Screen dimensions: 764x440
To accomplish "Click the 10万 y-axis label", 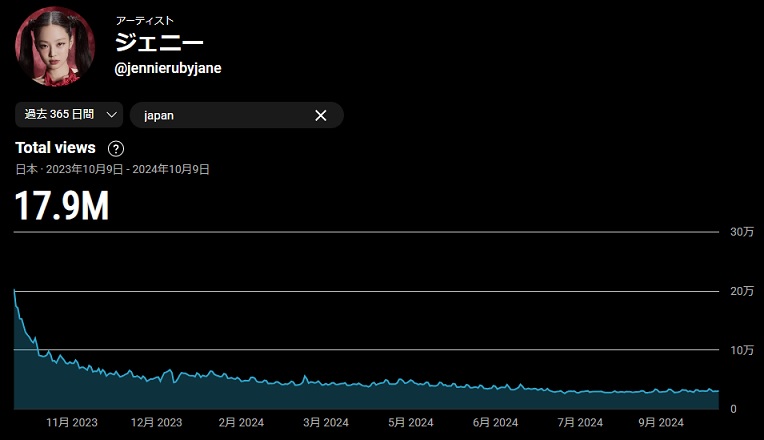I will click(x=741, y=350).
